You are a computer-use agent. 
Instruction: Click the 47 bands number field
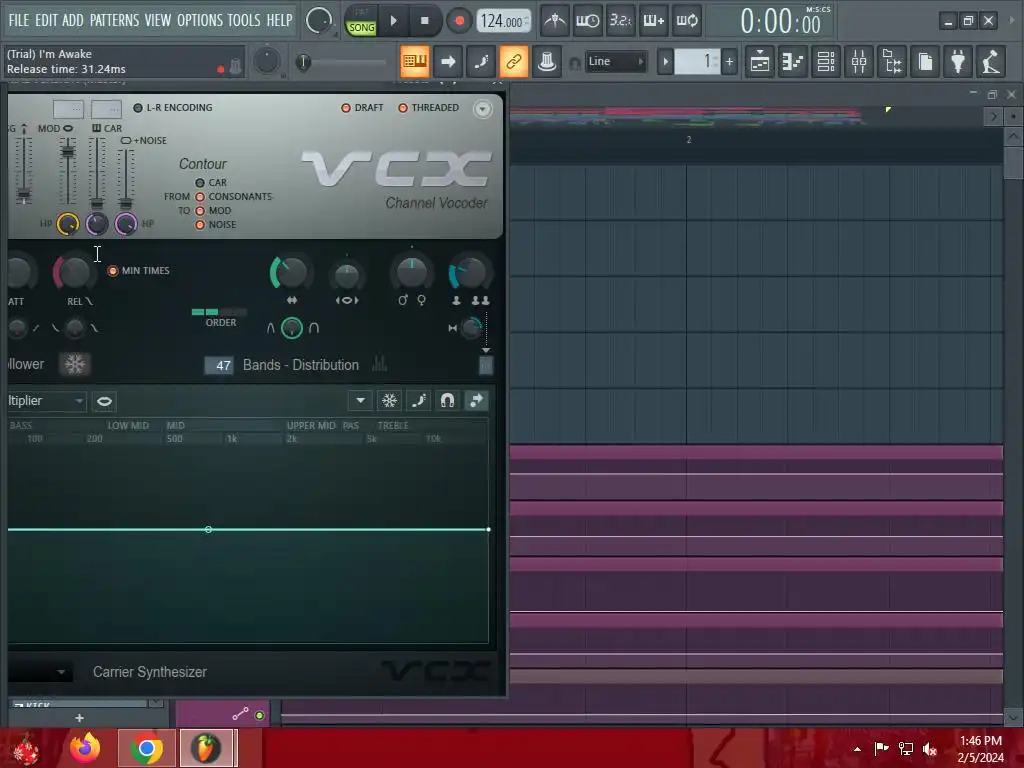pyautogui.click(x=219, y=365)
